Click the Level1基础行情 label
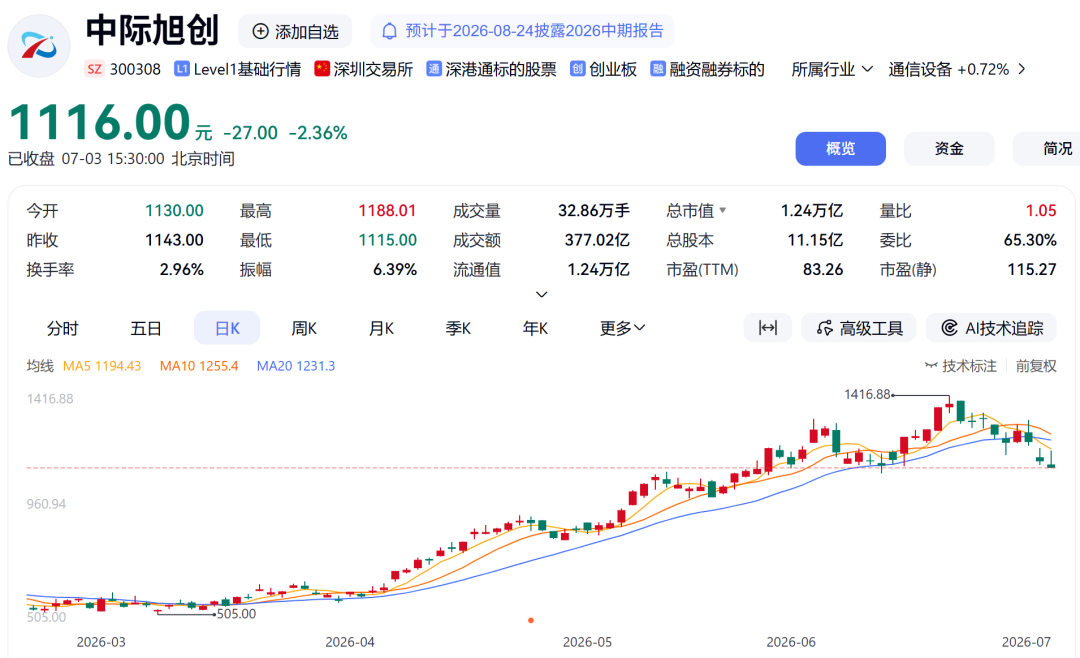1080x658 pixels. 247,69
